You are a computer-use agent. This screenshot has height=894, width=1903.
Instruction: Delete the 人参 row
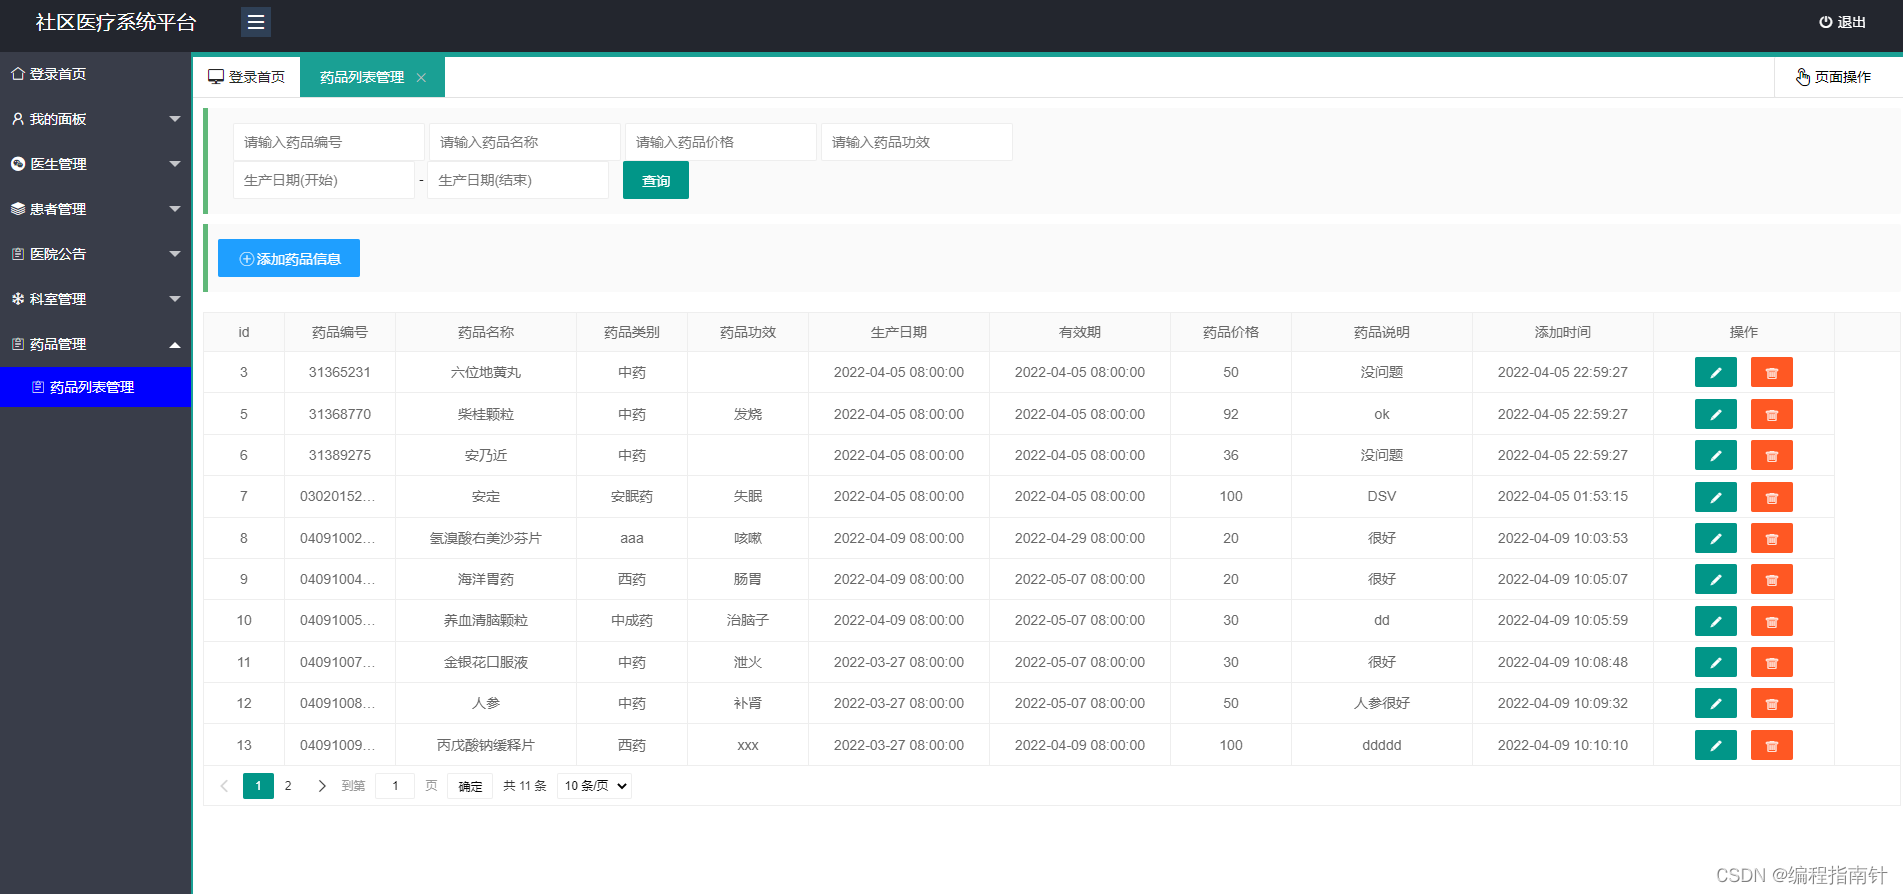click(1771, 703)
